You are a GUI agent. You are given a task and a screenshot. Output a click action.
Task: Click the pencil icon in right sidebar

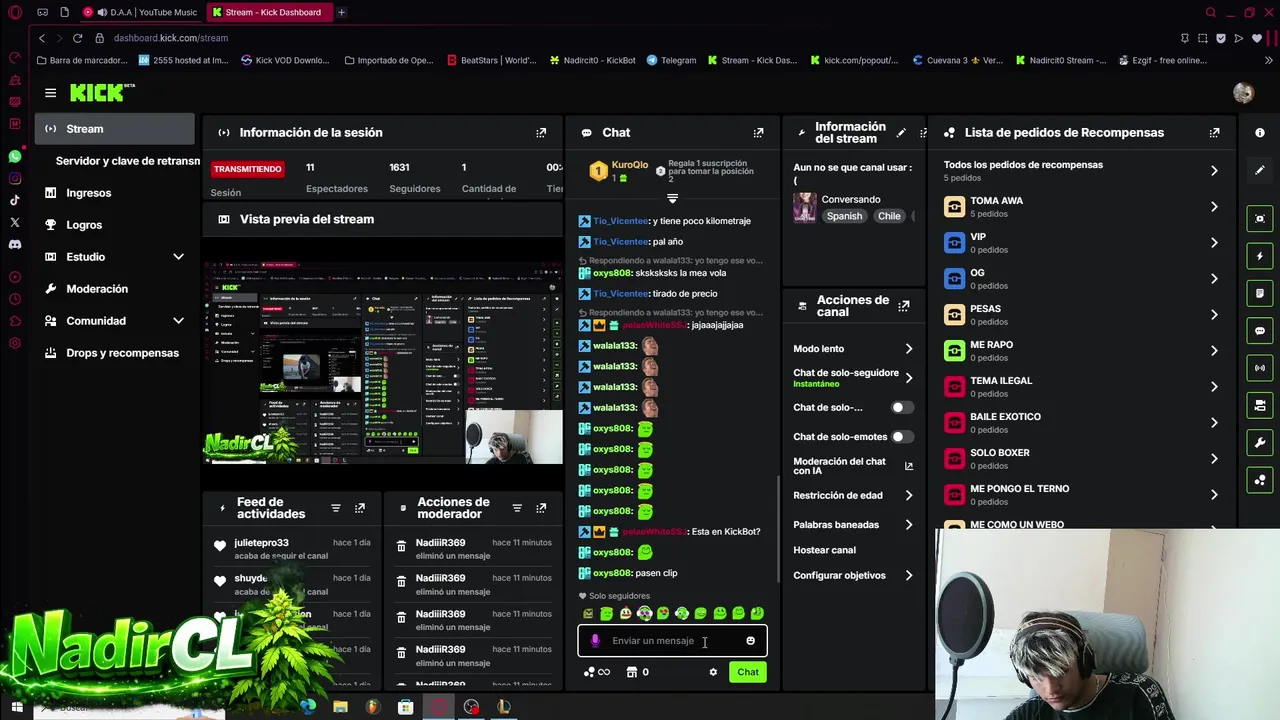click(1260, 170)
